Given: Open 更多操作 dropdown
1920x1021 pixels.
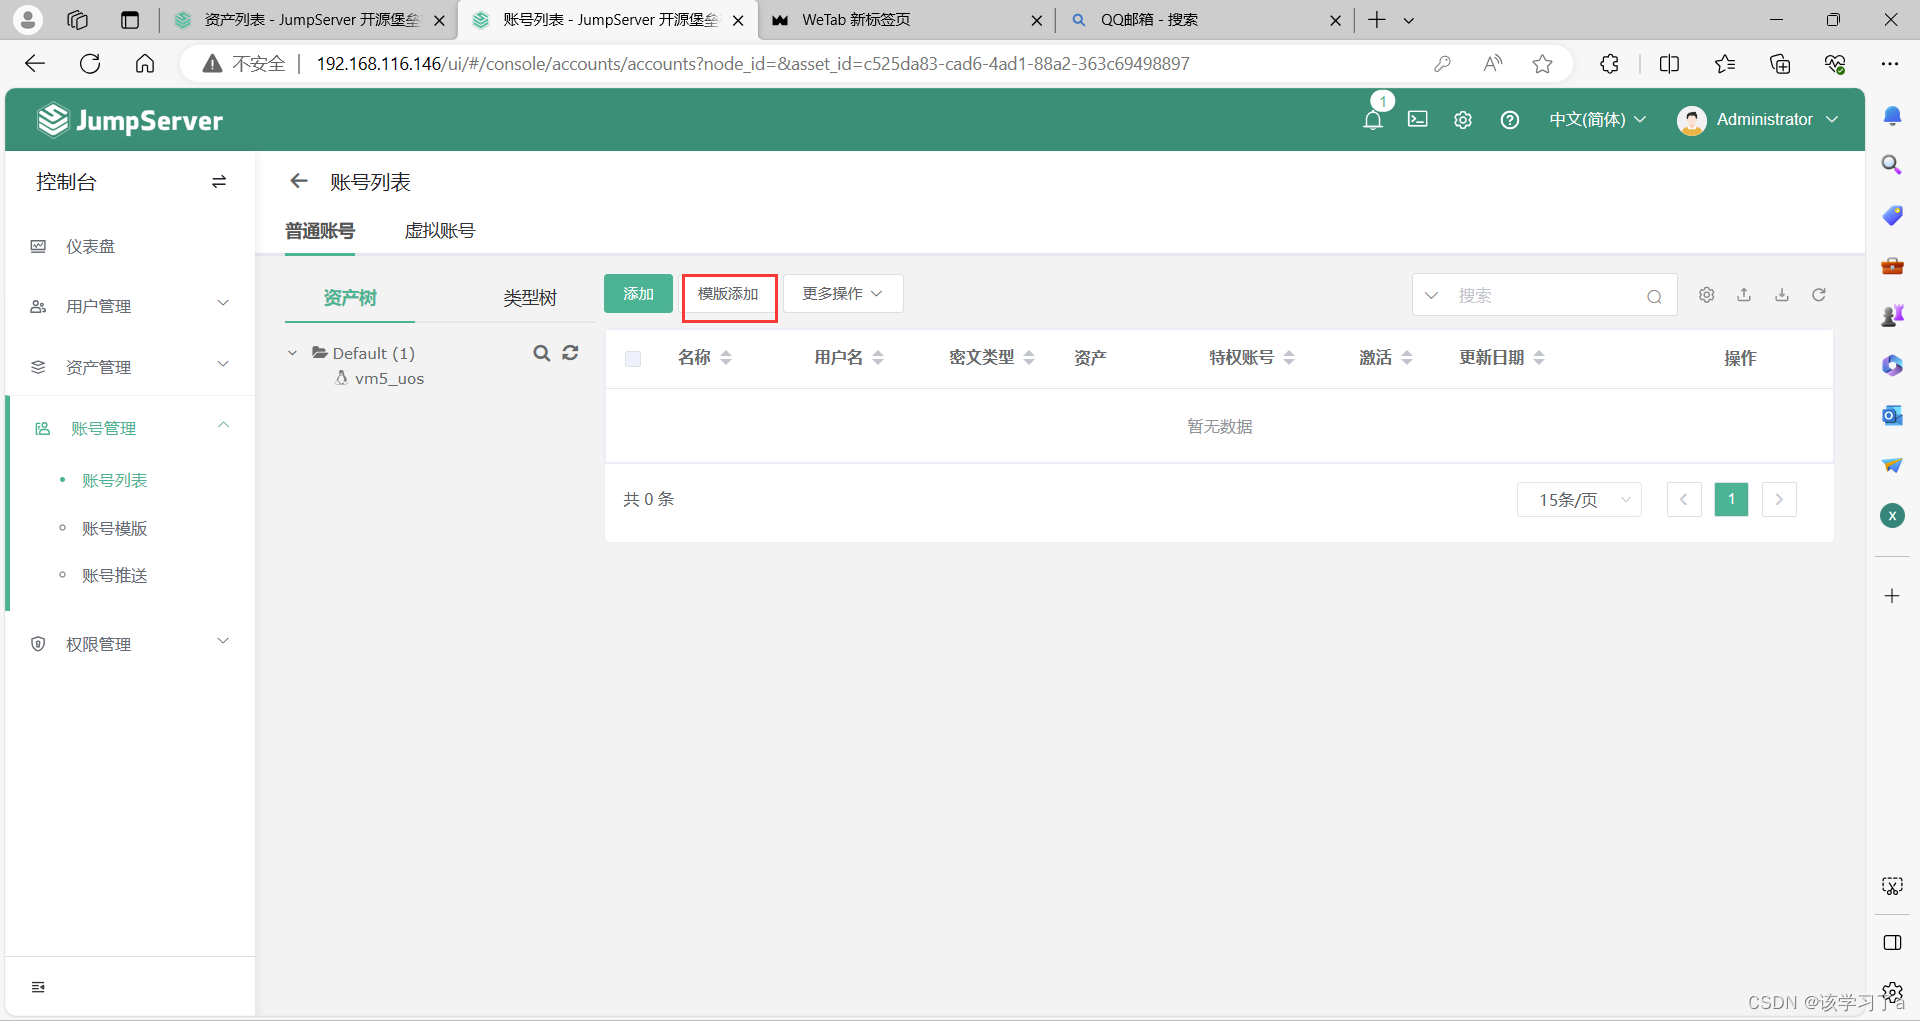Looking at the screenshot, I should click(843, 294).
